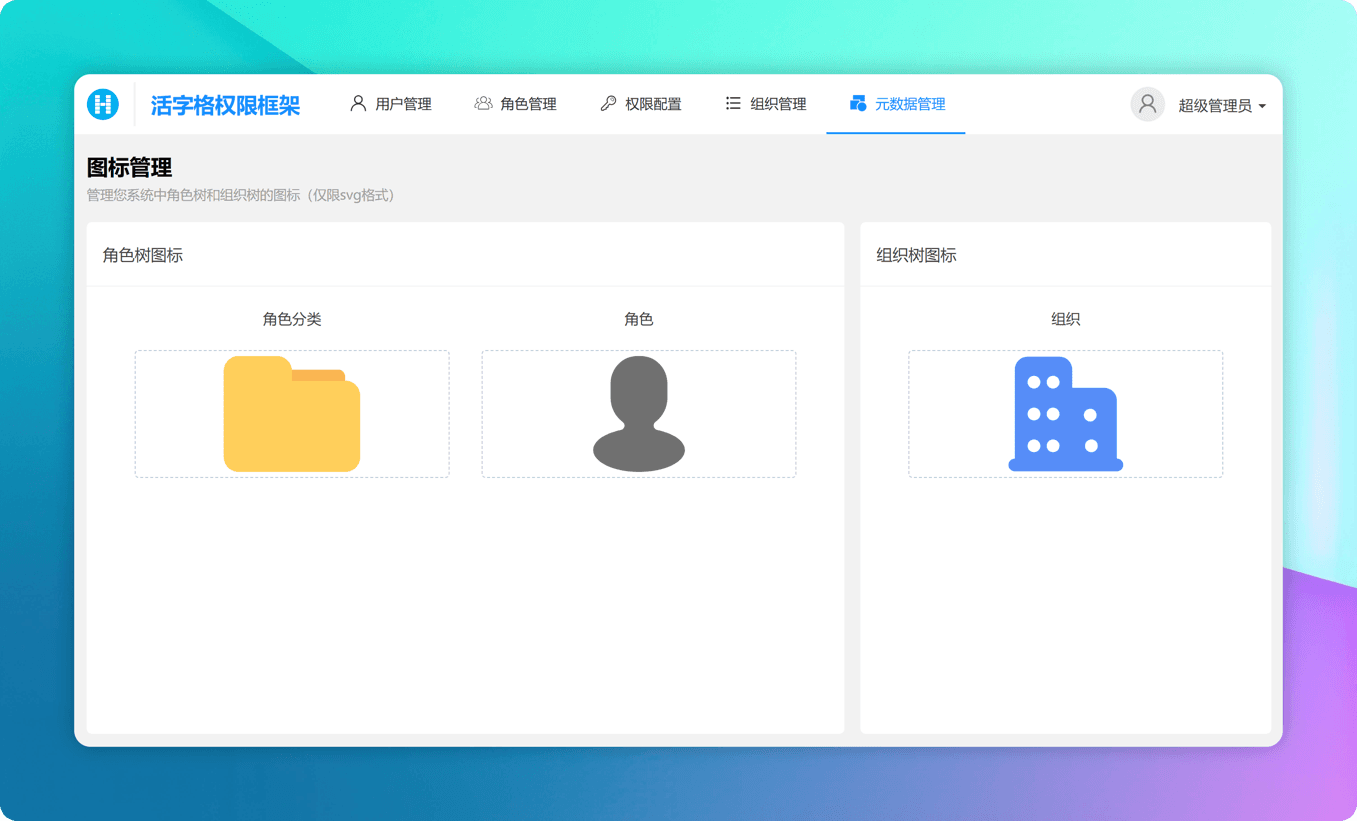1357x821 pixels.
Task: Select the 元数据管理 tab
Action: coord(896,104)
